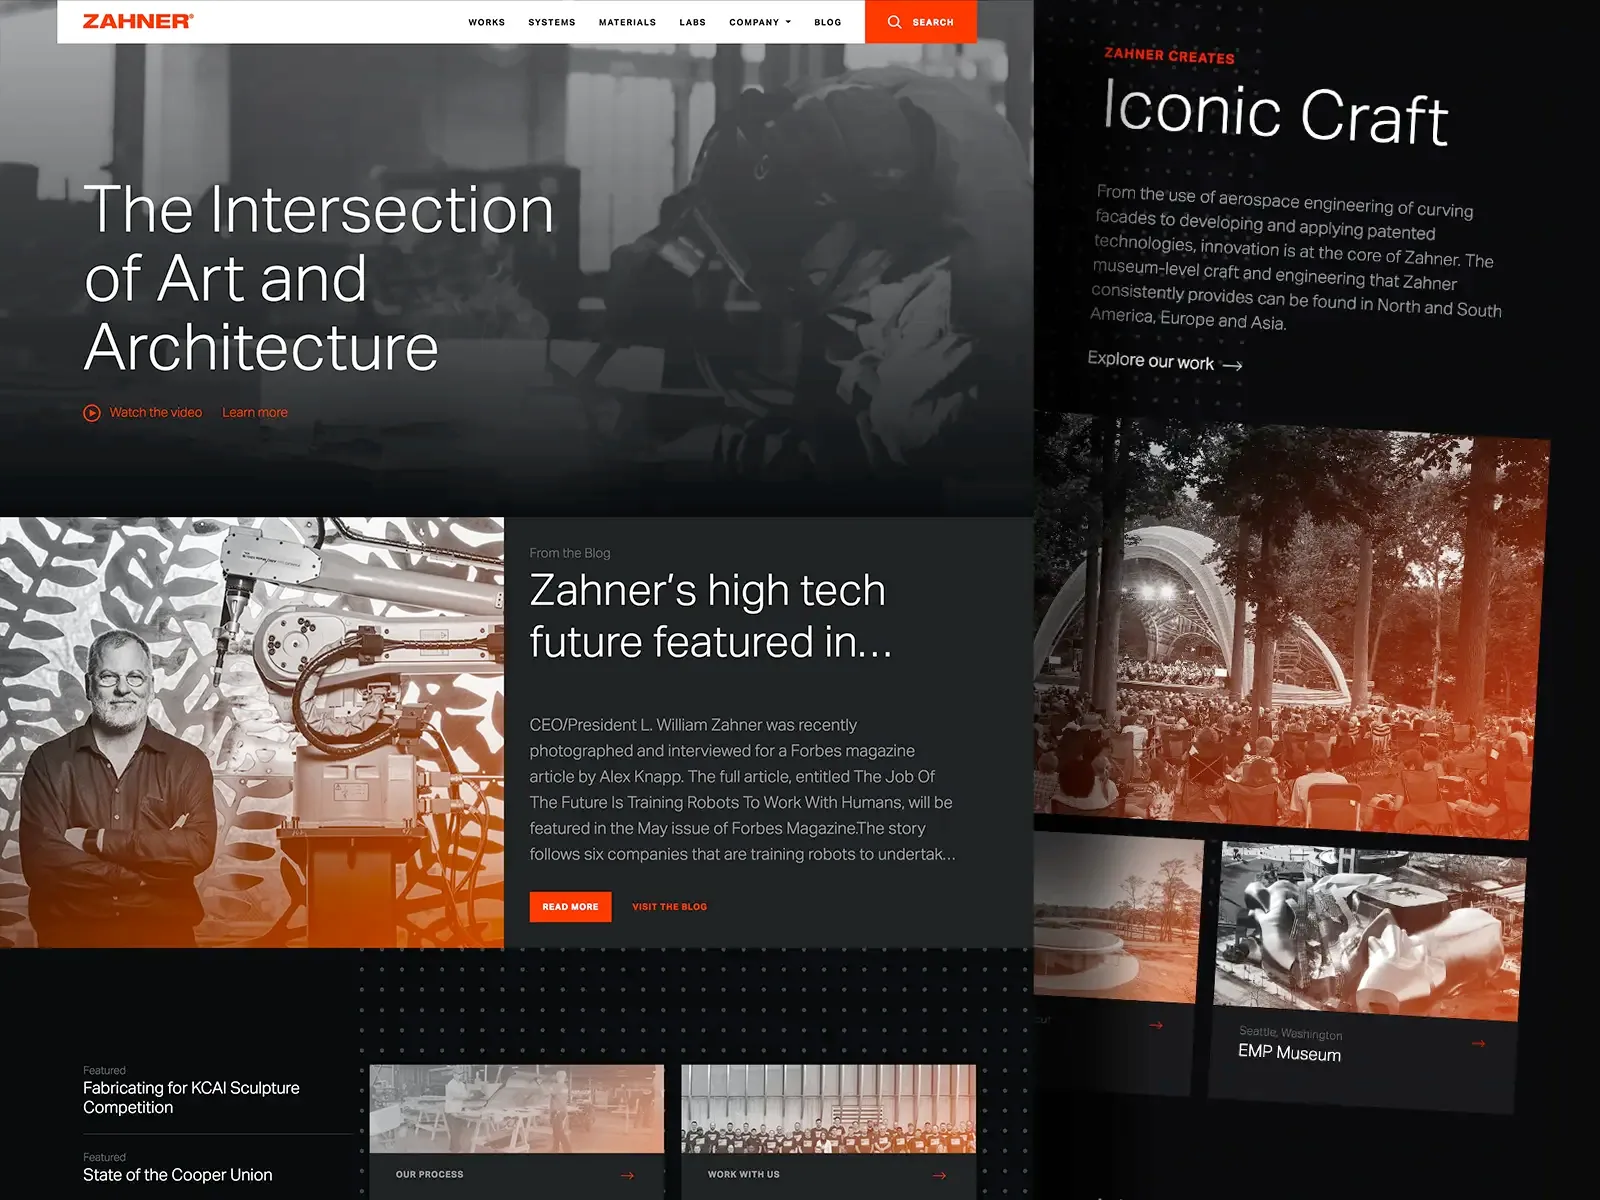Image resolution: width=1600 pixels, height=1200 pixels.
Task: Open Fabricating for KCAI Sculpture Competition
Action: pyautogui.click(x=191, y=1098)
